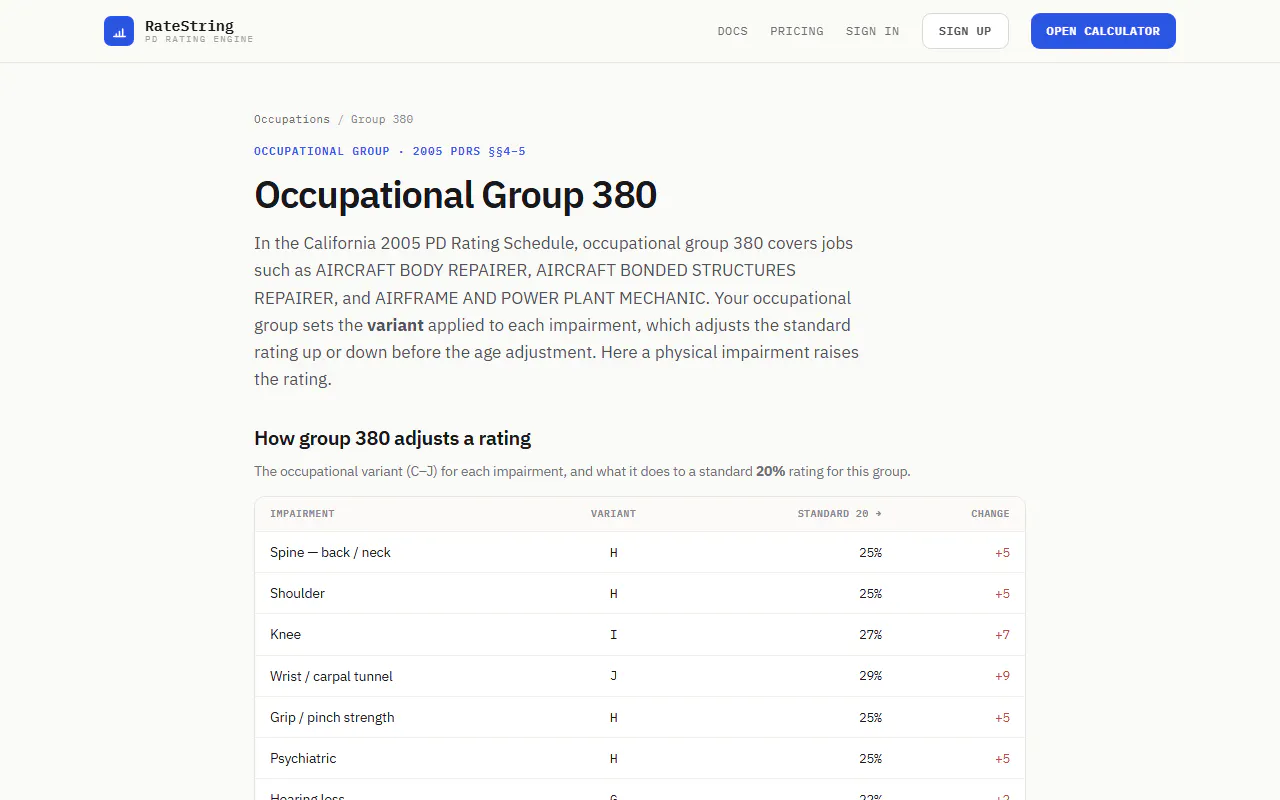Click the Sign Up button
The image size is (1280, 800).
point(965,31)
